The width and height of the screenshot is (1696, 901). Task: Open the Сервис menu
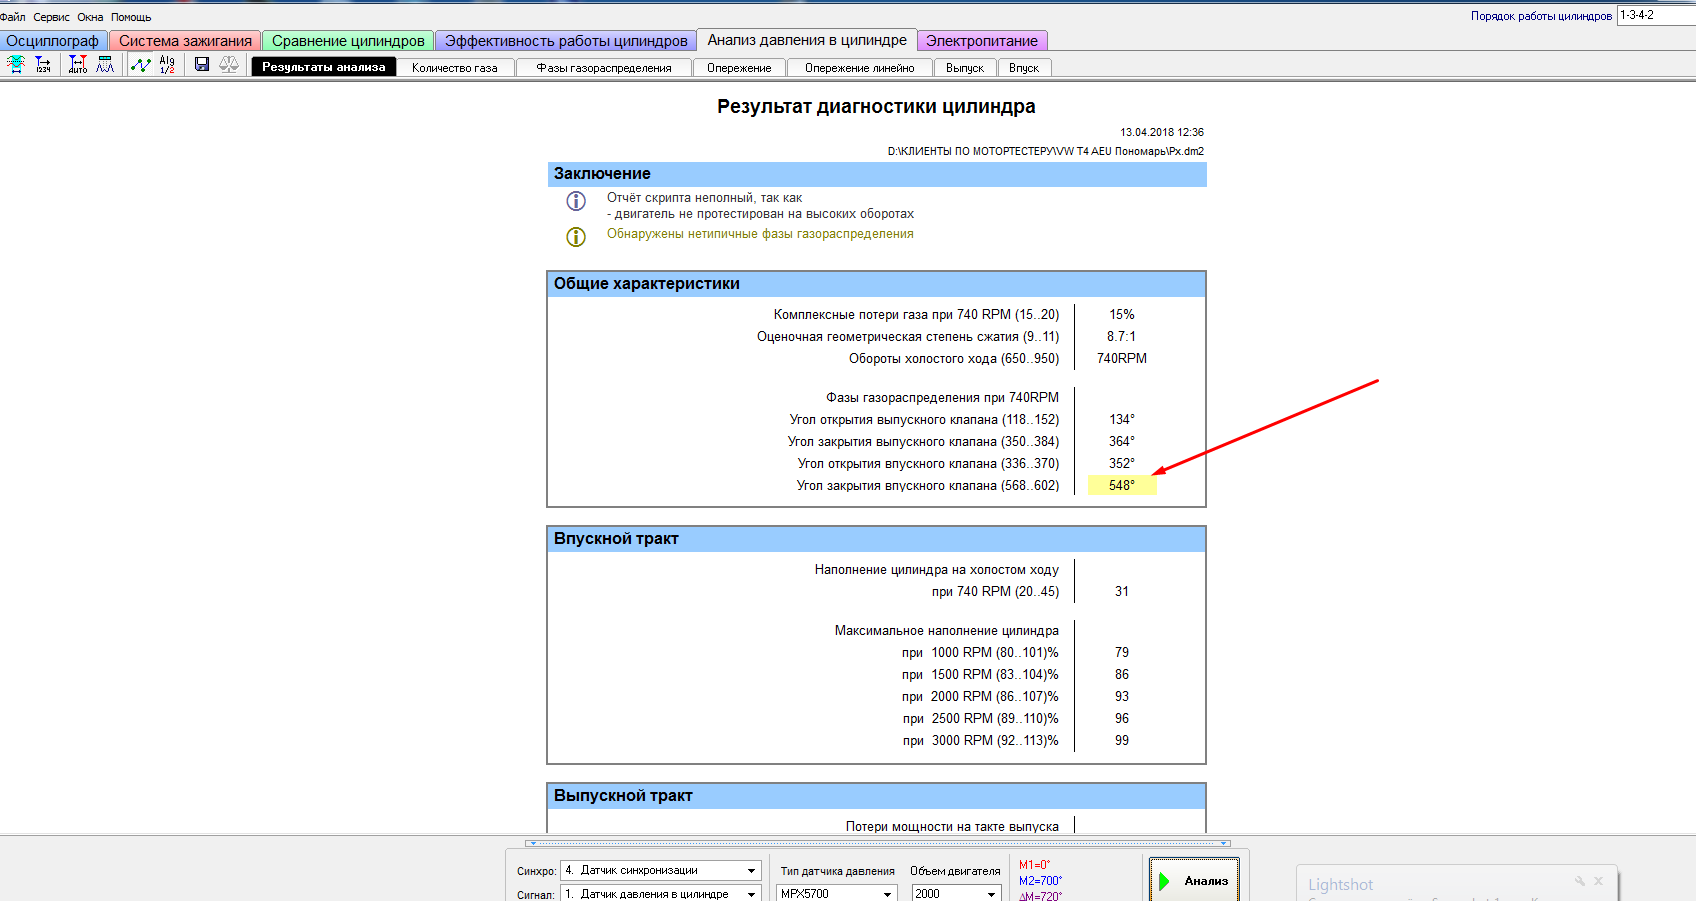click(52, 17)
